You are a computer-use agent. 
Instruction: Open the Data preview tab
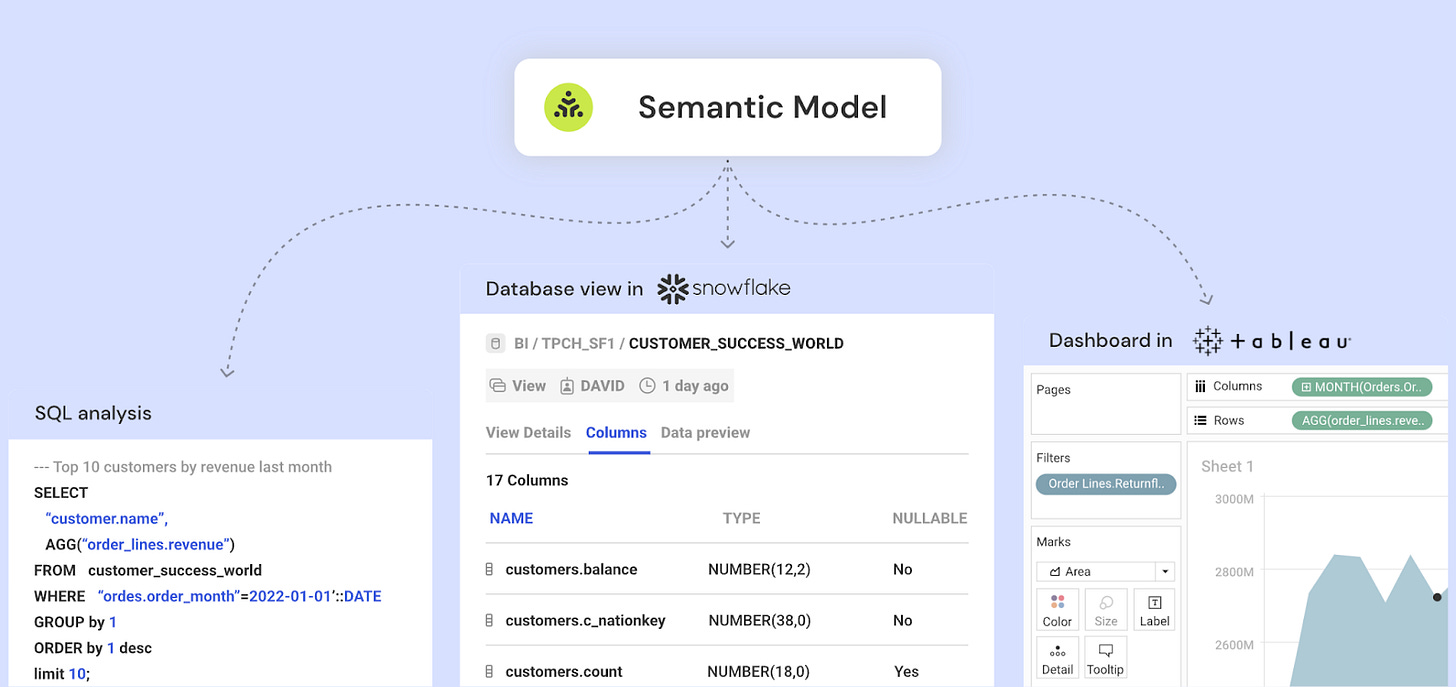coord(705,433)
